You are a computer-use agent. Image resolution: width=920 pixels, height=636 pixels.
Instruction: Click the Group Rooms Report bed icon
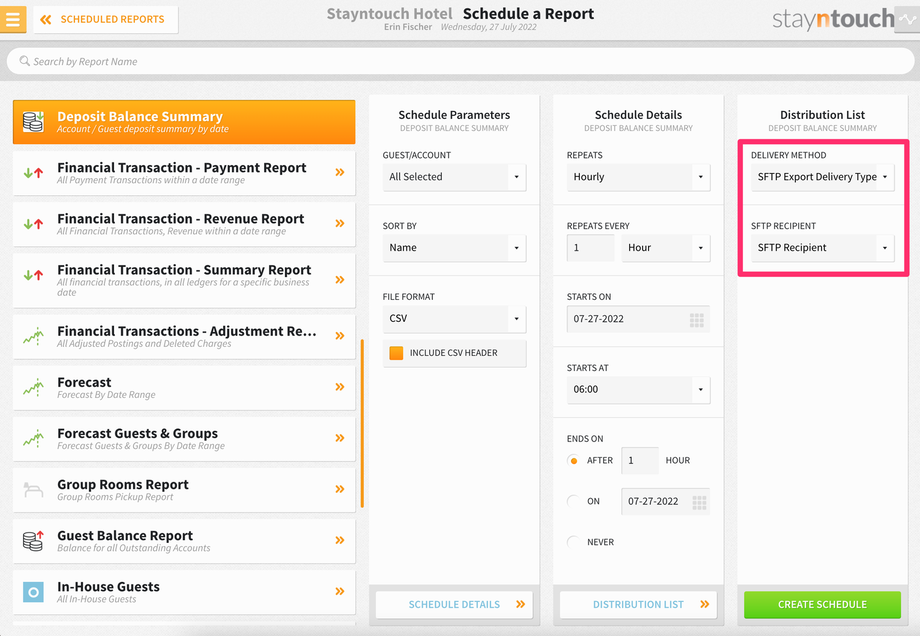tap(33, 489)
